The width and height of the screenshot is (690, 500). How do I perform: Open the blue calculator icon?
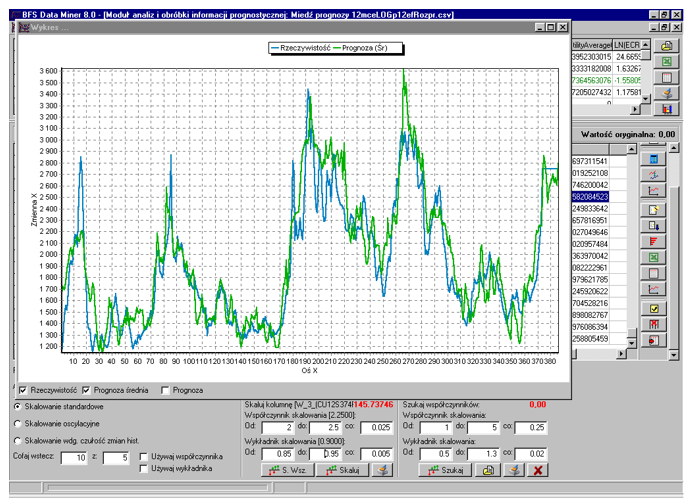click(x=653, y=159)
